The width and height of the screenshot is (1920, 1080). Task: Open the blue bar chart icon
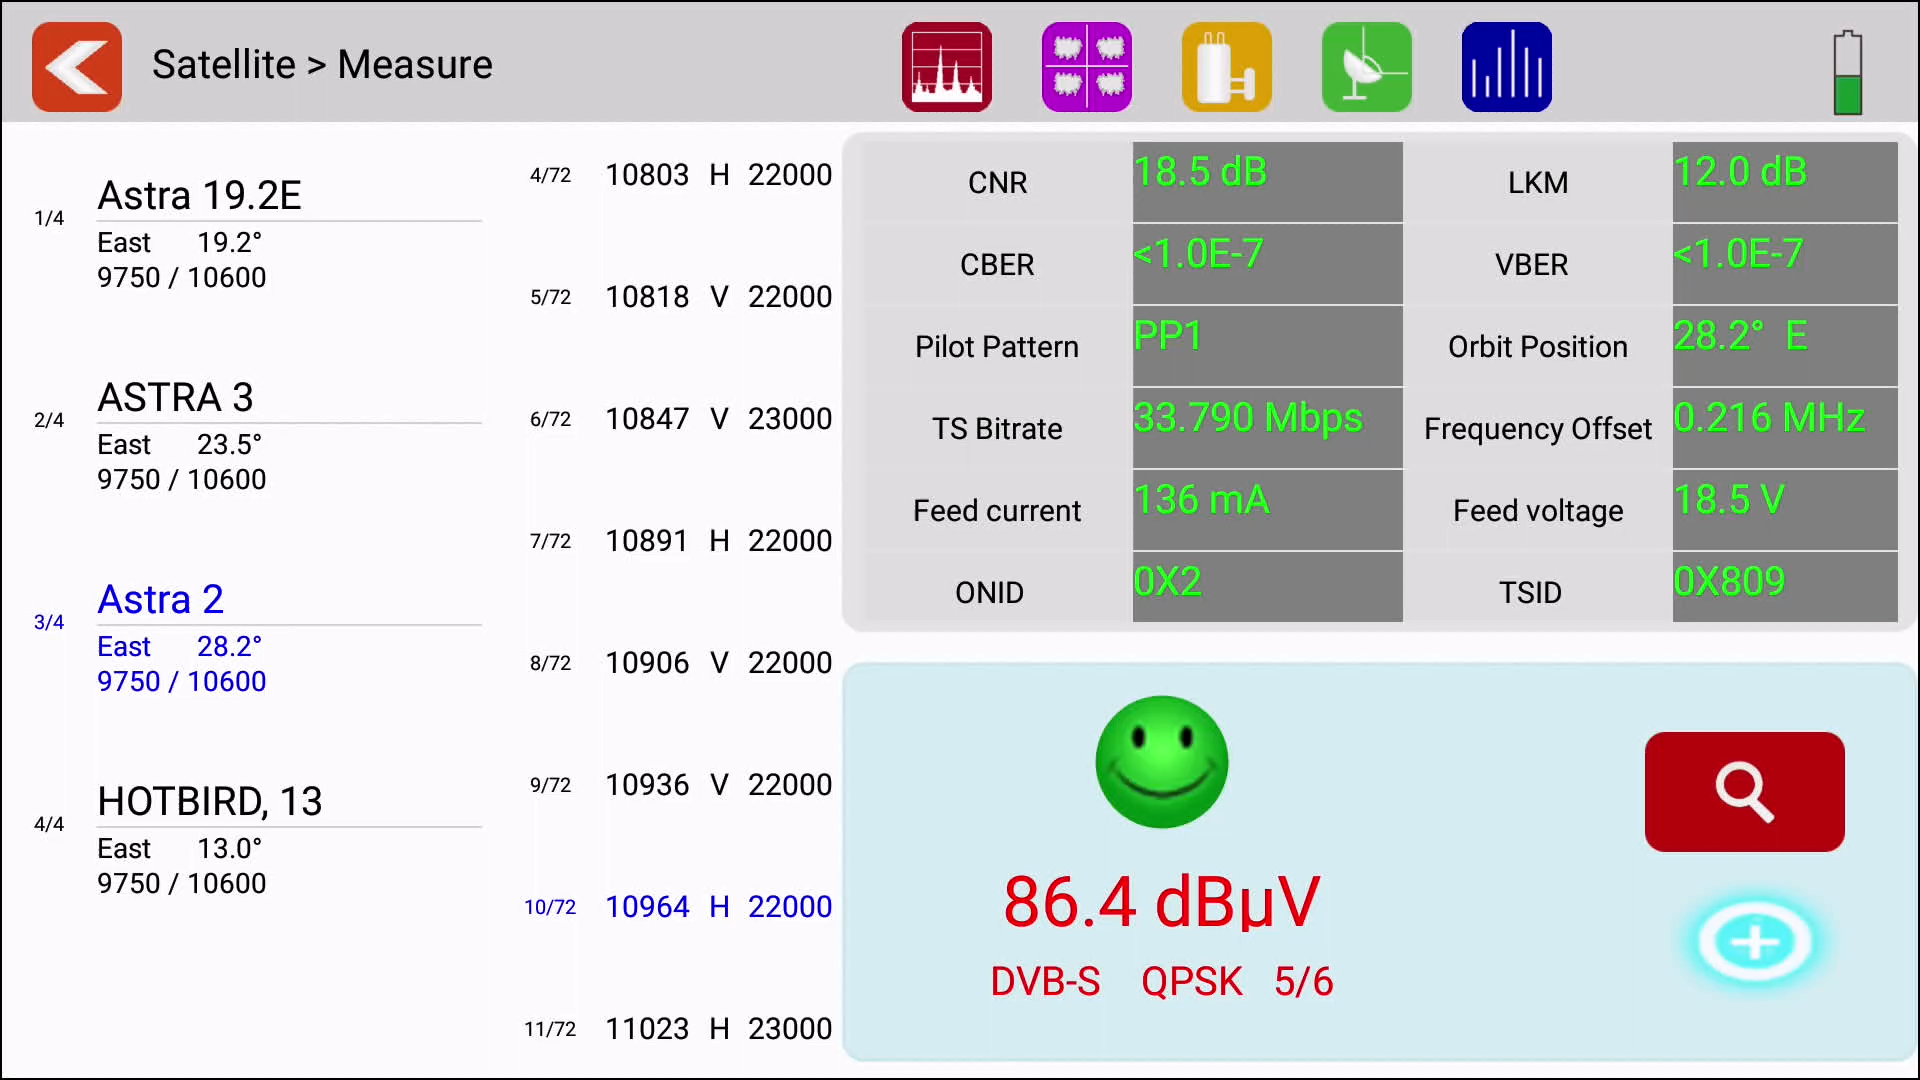[x=1506, y=66]
